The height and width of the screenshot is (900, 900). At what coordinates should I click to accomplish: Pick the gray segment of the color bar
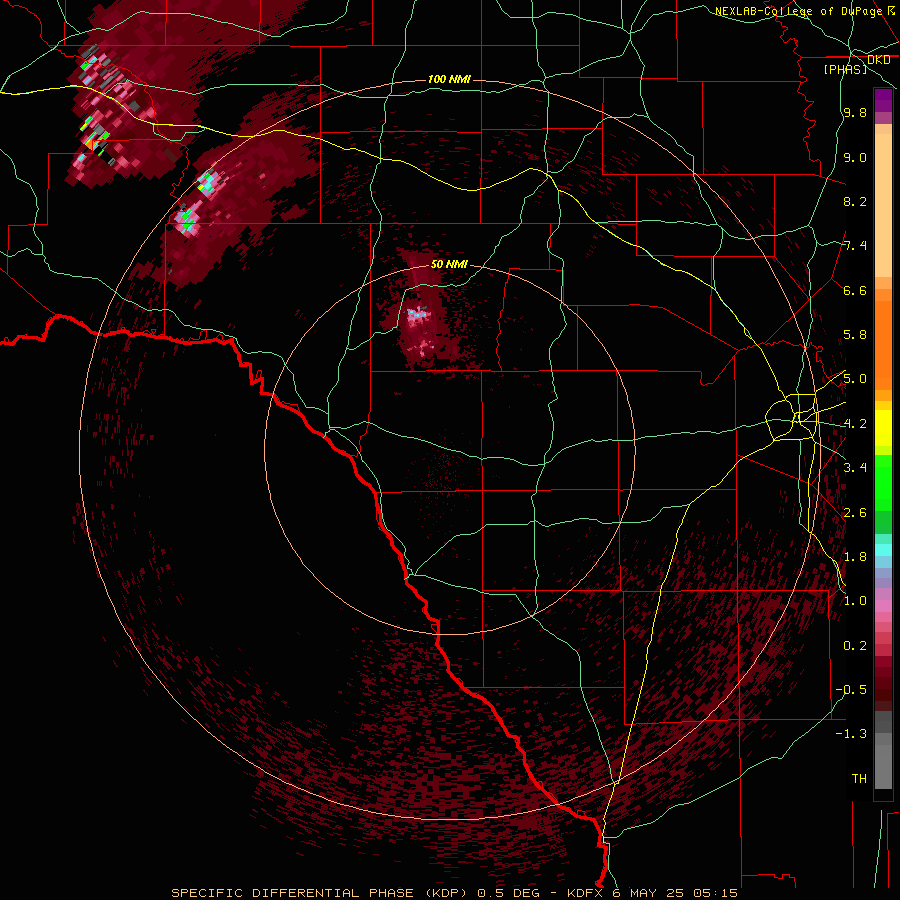point(883,752)
